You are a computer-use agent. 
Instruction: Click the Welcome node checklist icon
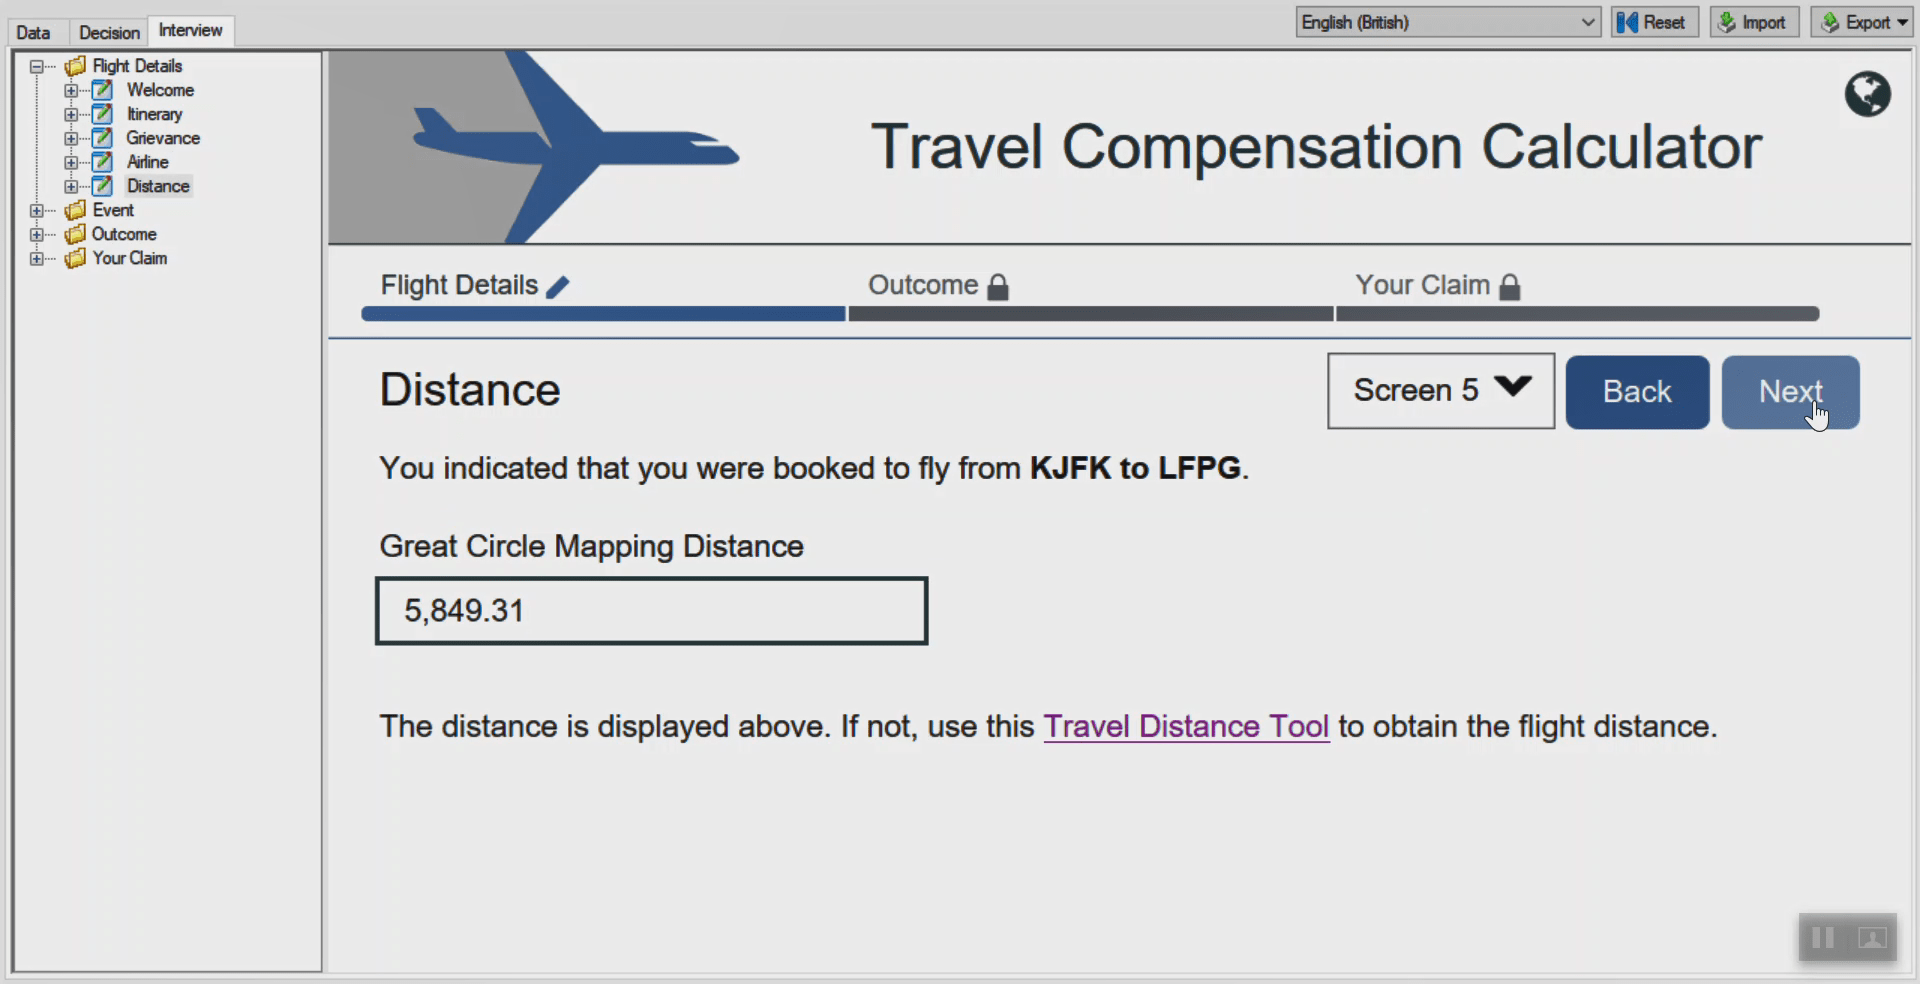click(x=101, y=90)
